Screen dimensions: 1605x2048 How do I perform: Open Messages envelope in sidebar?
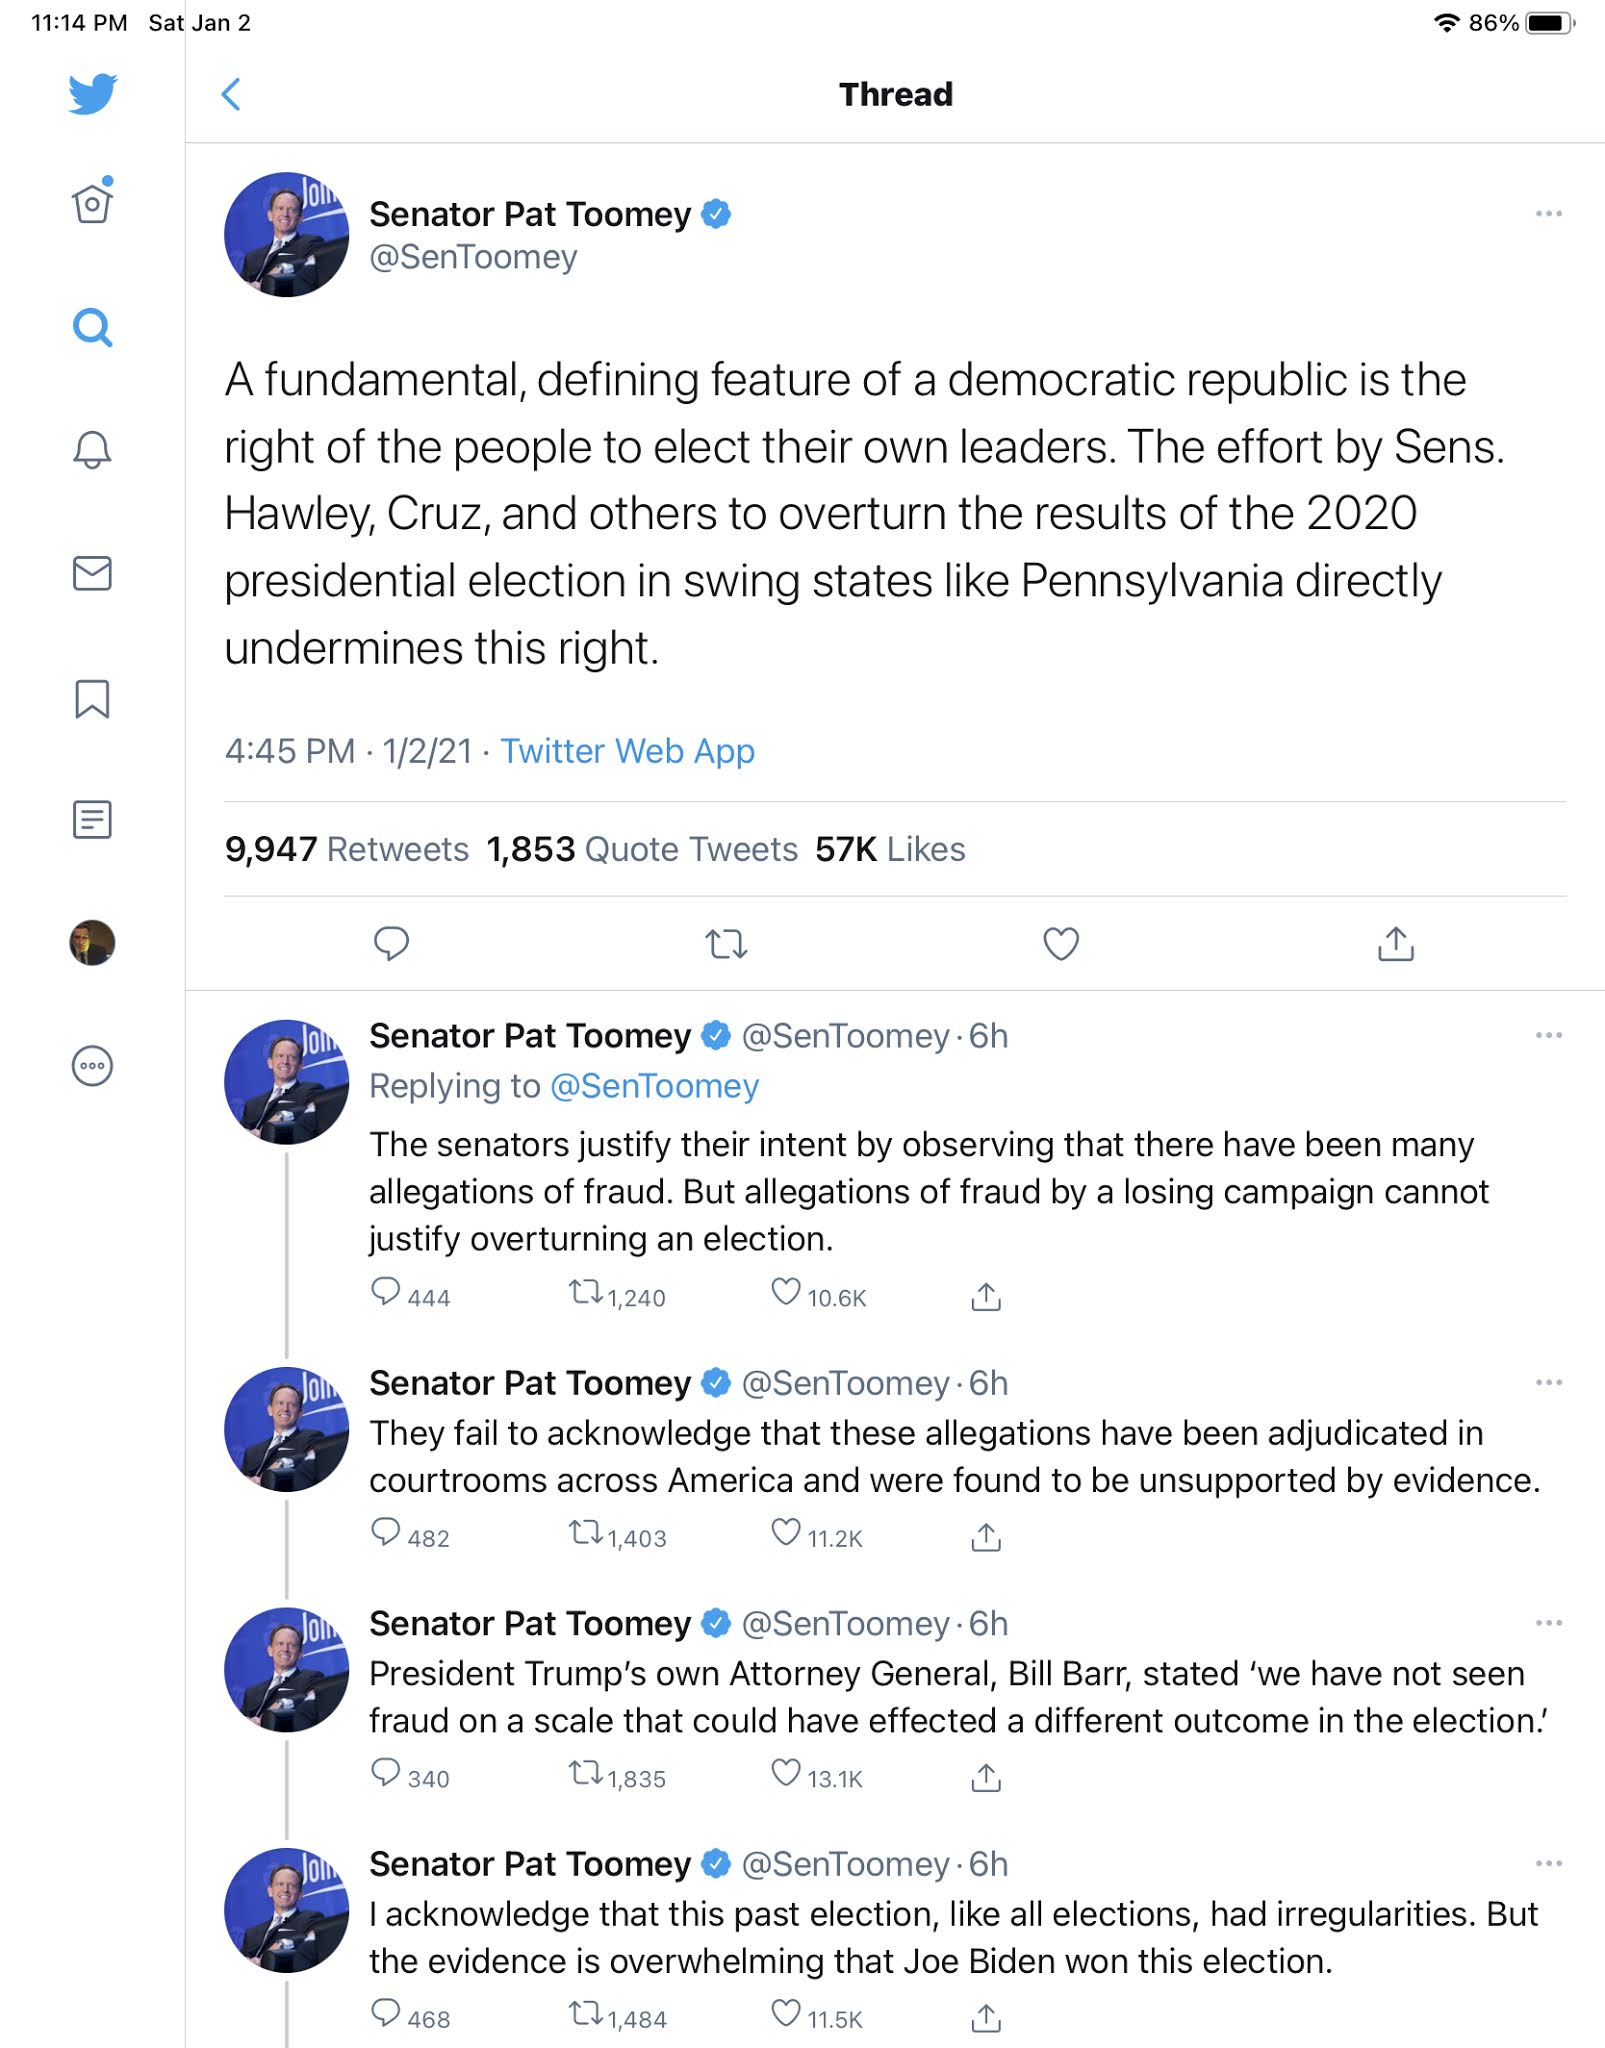[92, 573]
